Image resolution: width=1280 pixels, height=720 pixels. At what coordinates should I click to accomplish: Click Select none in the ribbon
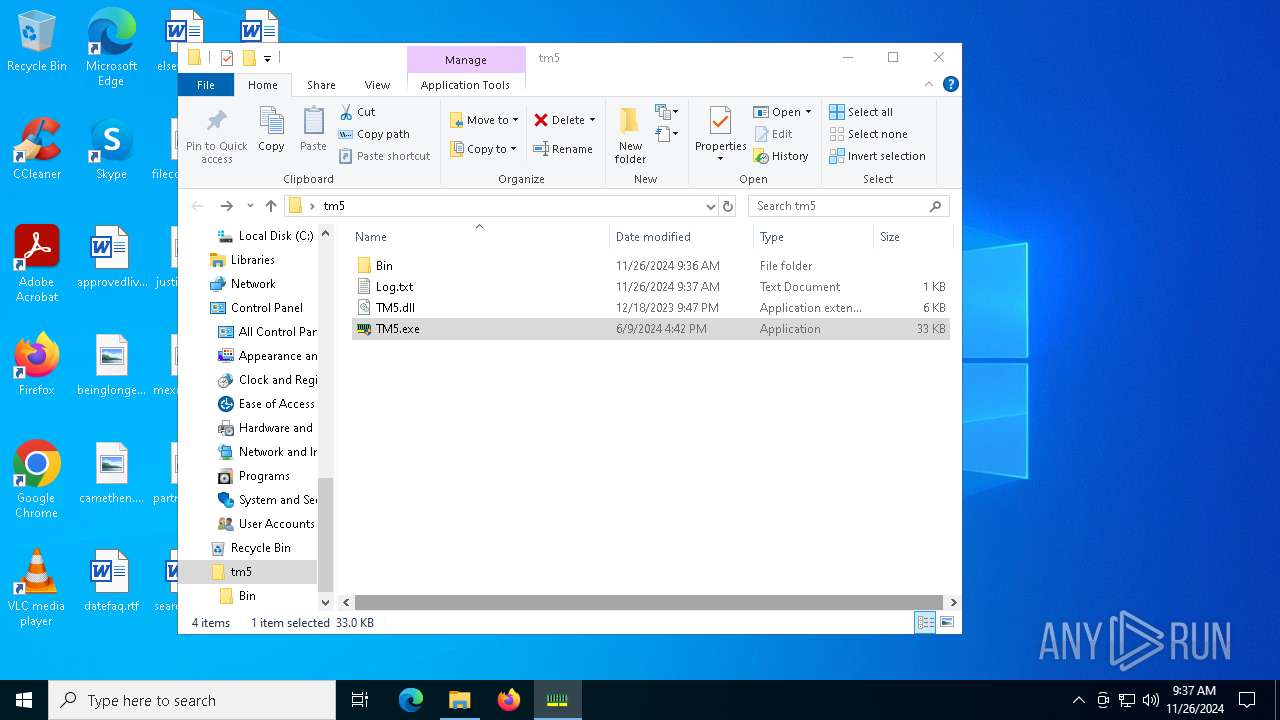tap(868, 134)
